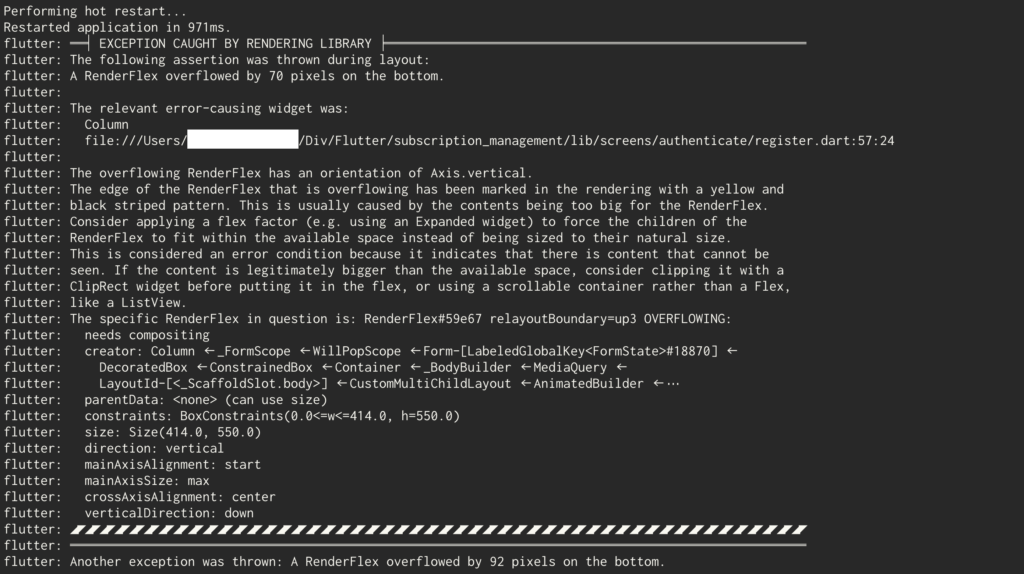The image size is (1024, 574).
Task: Click the 'direction: vertical' line
Action: tap(153, 448)
